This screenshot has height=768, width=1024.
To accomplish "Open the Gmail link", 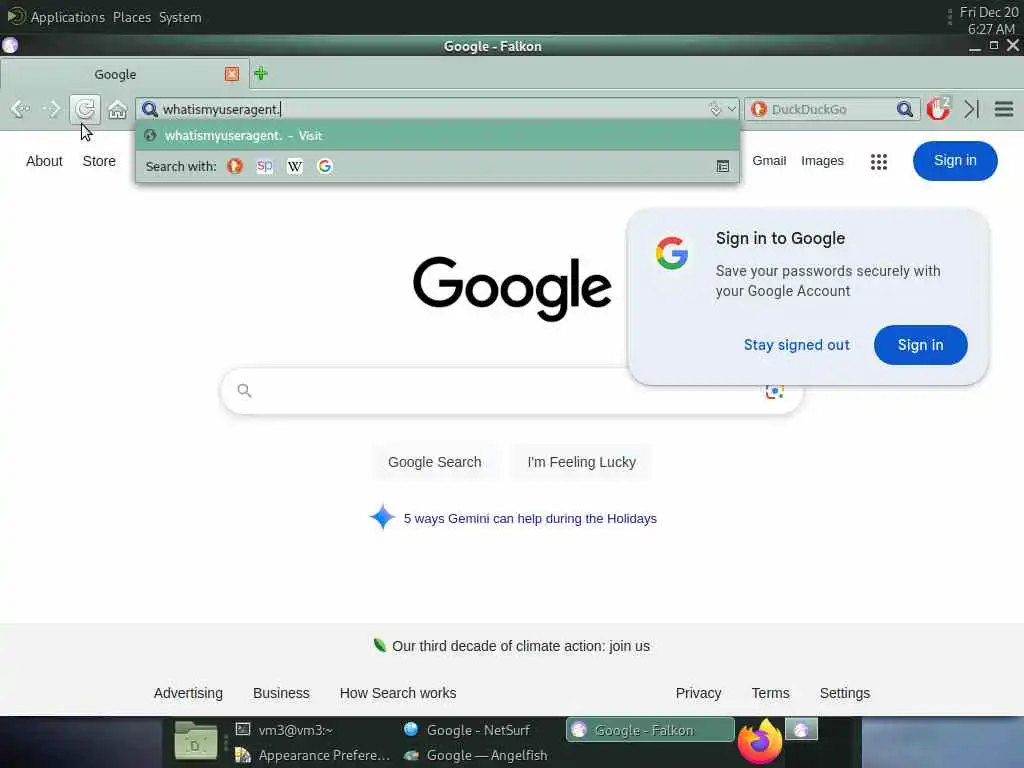I will coord(769,161).
